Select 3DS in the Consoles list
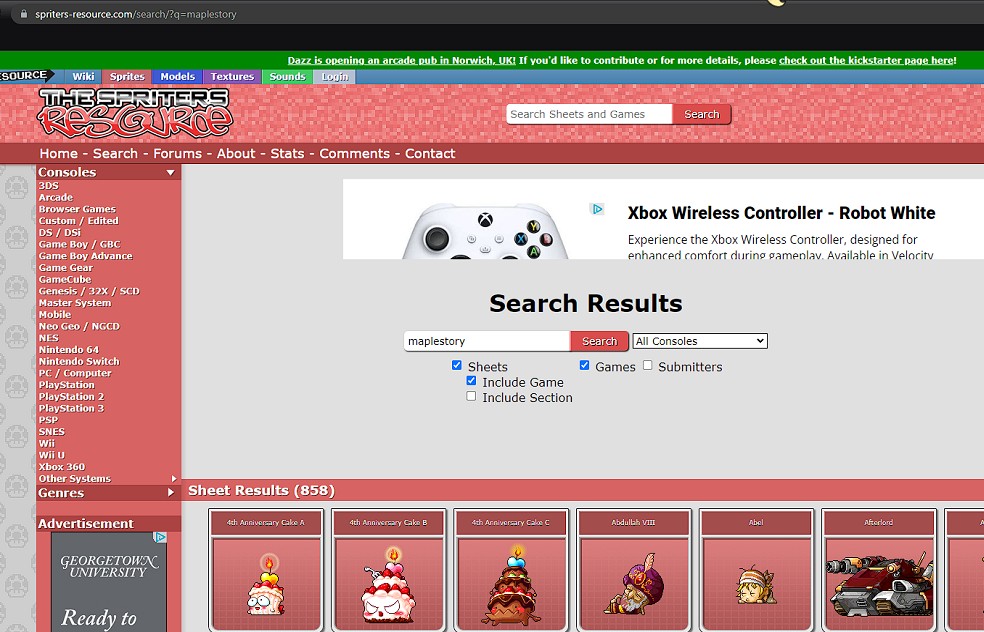This screenshot has height=632, width=984. [x=48, y=186]
